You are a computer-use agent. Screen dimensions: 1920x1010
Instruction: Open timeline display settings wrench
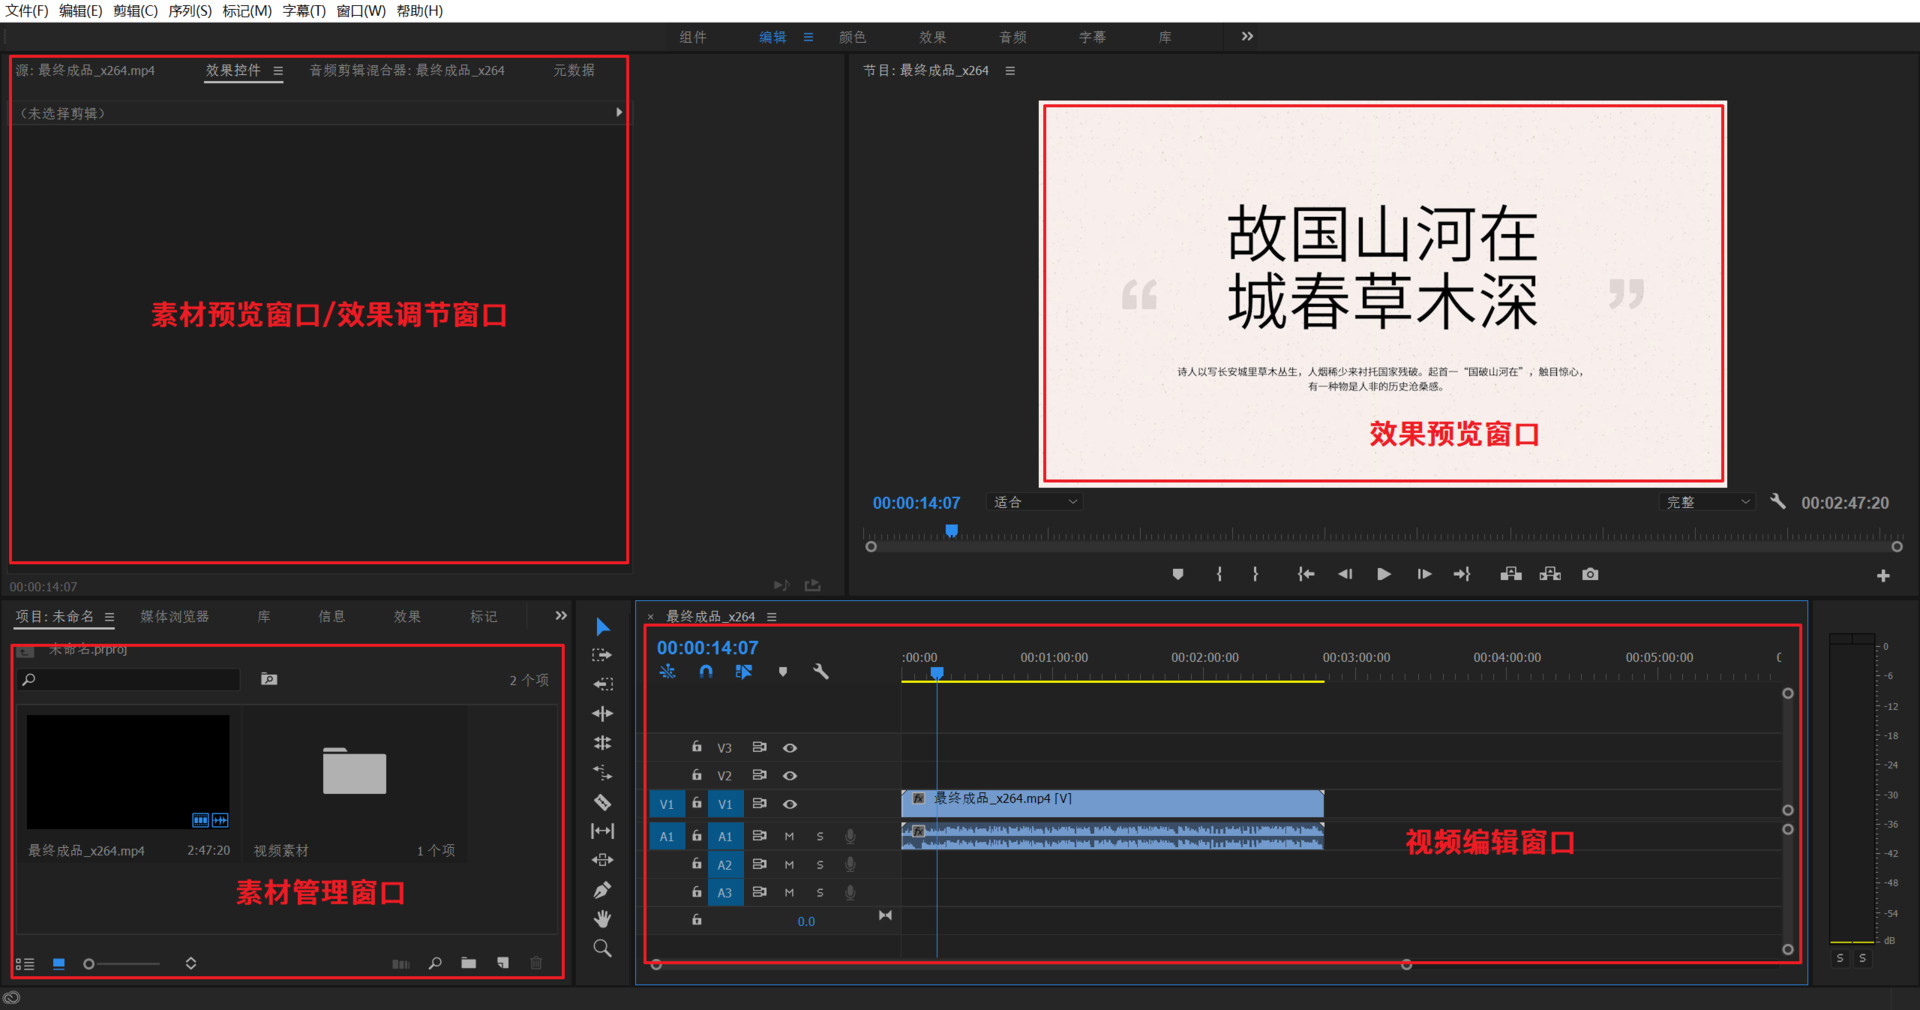(821, 672)
